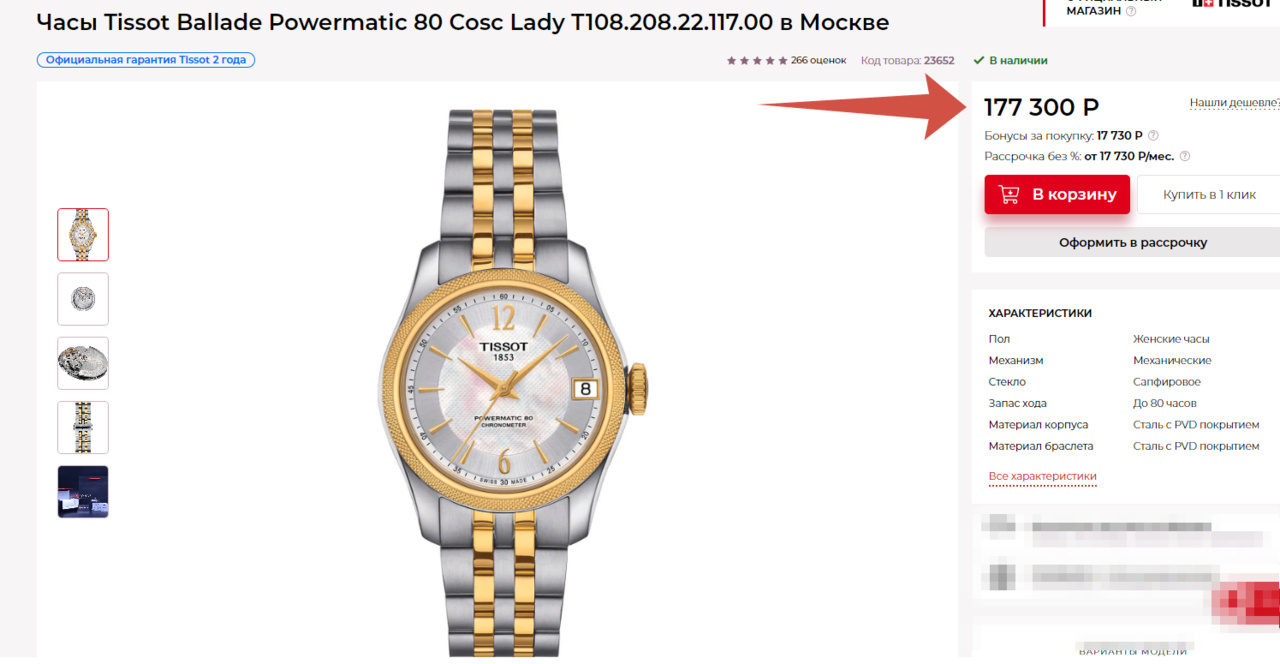The width and height of the screenshot is (1280, 664).
Task: Click the main watch product image
Action: tap(512, 382)
